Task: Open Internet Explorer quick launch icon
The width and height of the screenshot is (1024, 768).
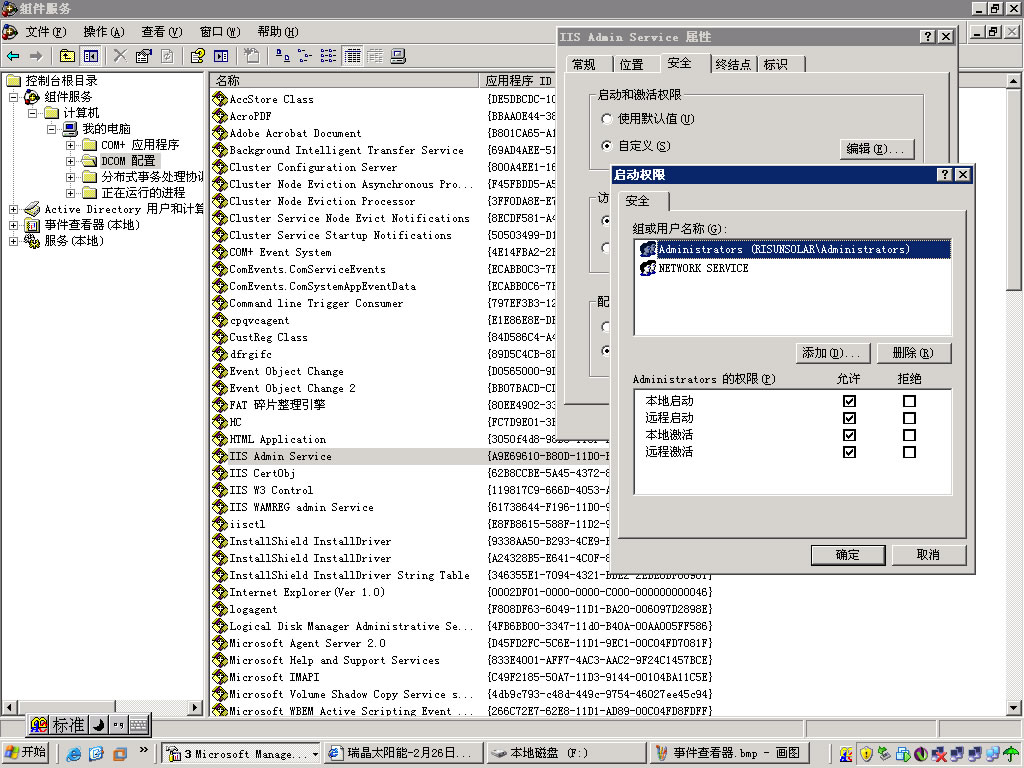Action: 74,754
